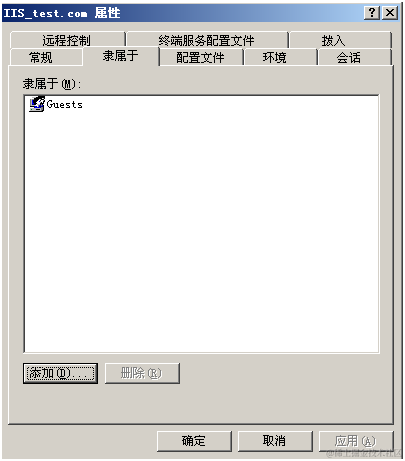Confirm with the 确定 button
Screen dimensions: 405x461
[194, 441]
